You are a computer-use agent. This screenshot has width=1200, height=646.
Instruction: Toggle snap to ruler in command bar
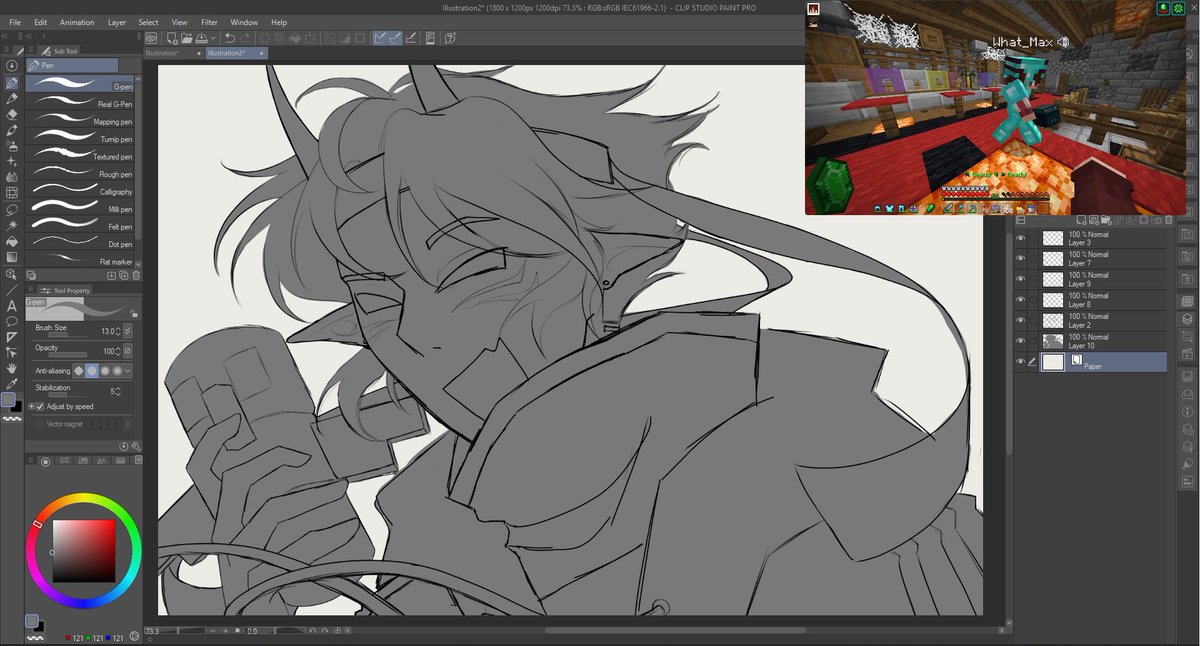pos(381,38)
